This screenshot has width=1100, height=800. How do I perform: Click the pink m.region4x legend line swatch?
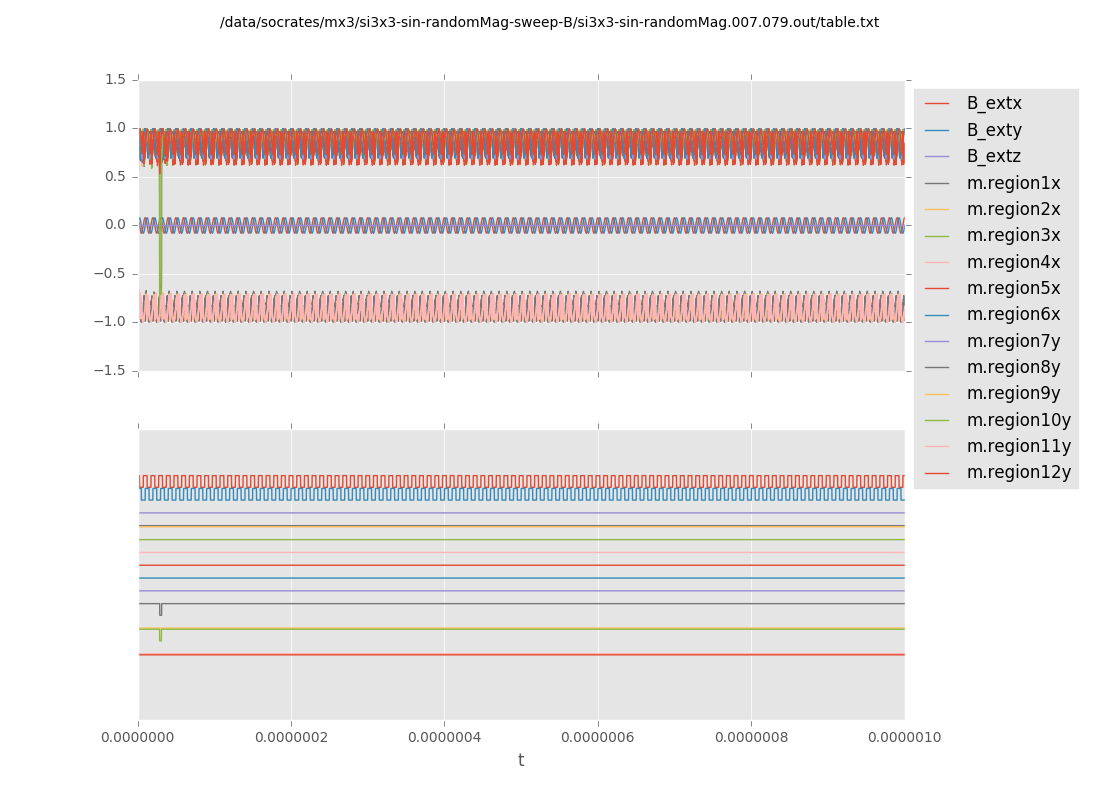click(x=937, y=263)
